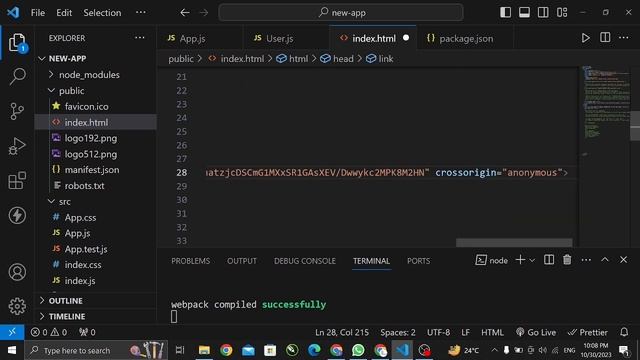The image size is (640, 360).
Task: Maximize the panel size chevron
Action: [x=604, y=260]
